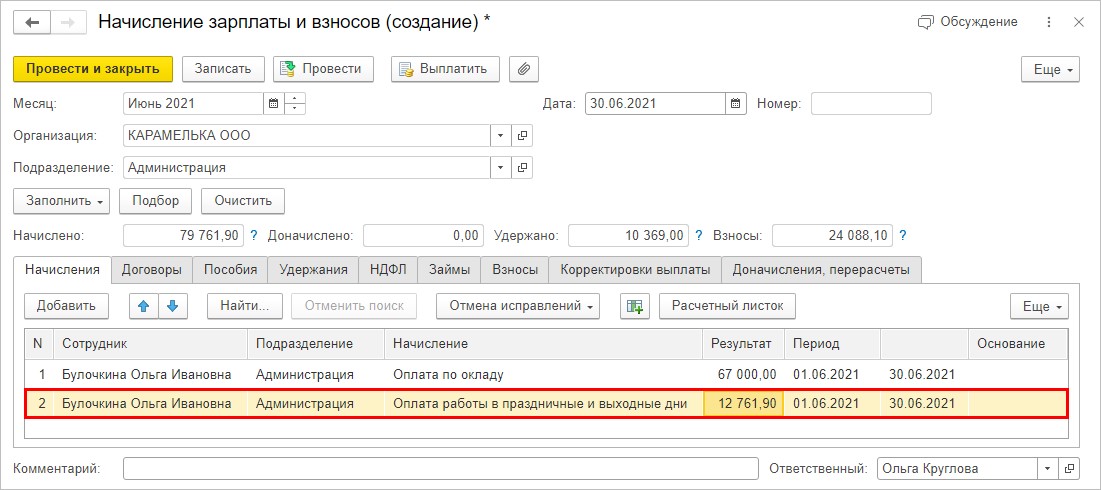1101x490 pixels.
Task: Sort by the Сотрудник column header
Action: pyautogui.click(x=151, y=343)
